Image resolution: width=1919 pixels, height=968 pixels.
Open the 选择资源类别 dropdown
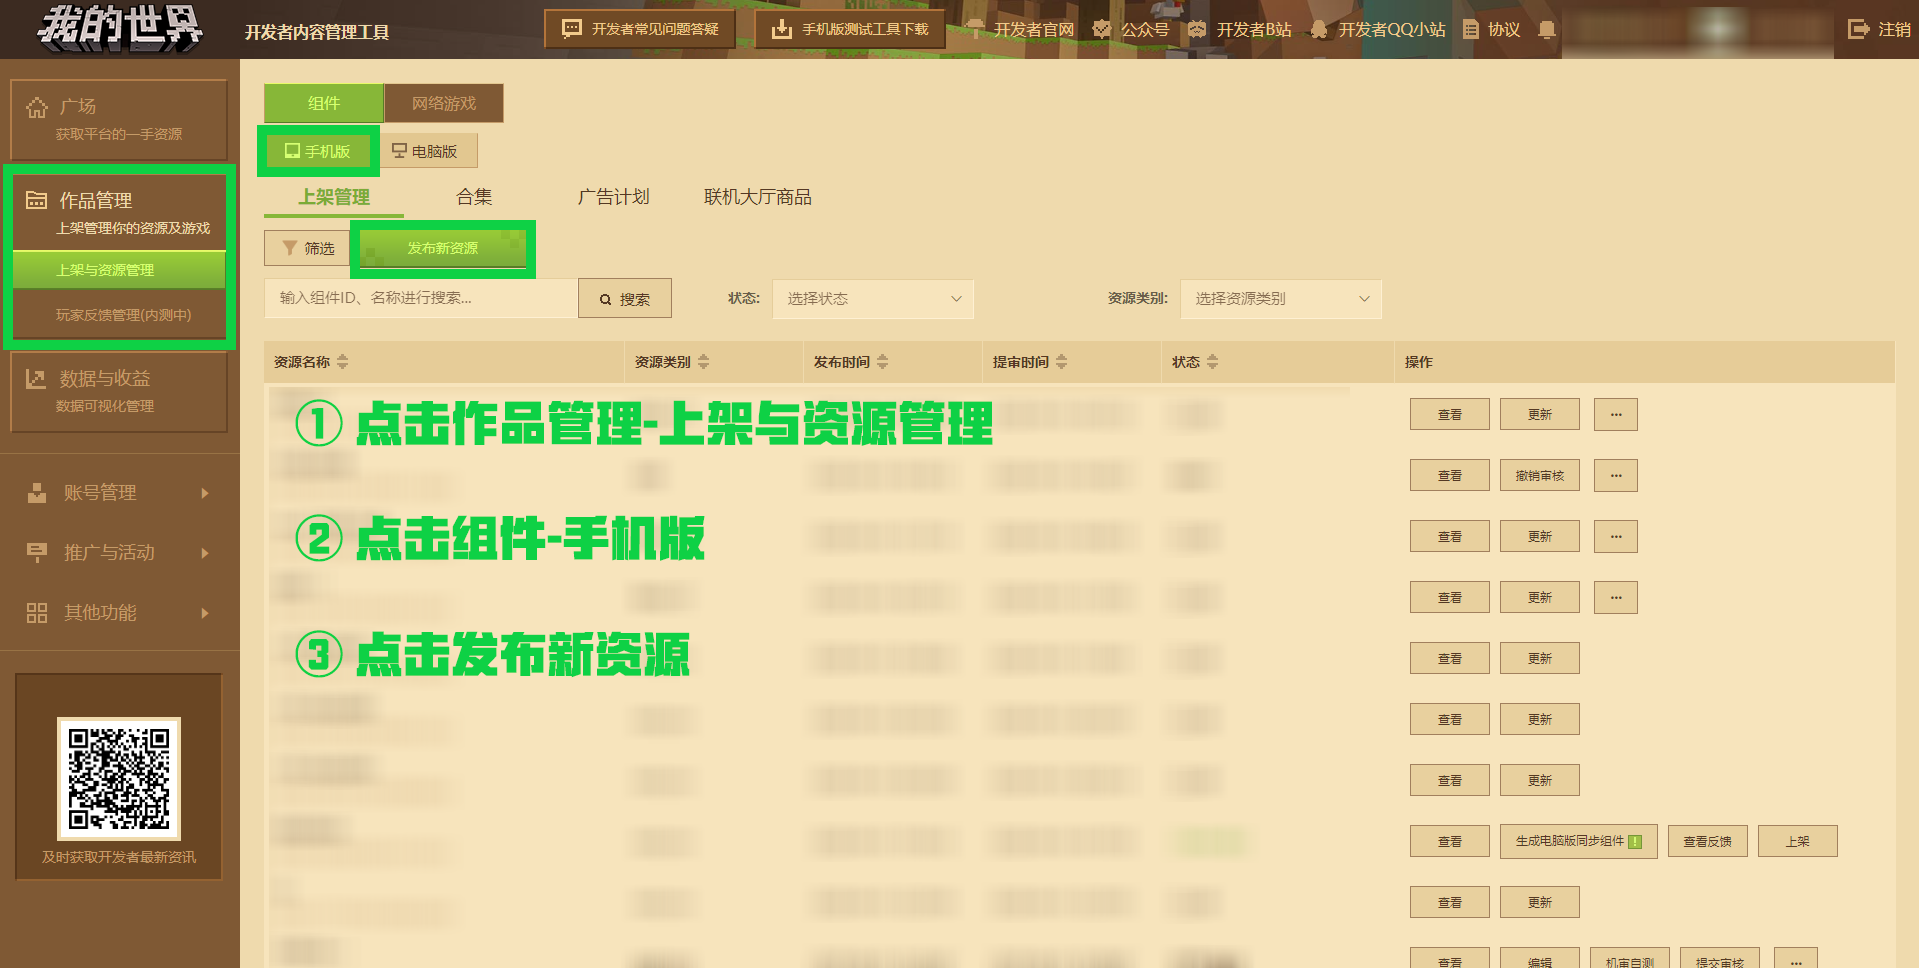pyautogui.click(x=1281, y=299)
